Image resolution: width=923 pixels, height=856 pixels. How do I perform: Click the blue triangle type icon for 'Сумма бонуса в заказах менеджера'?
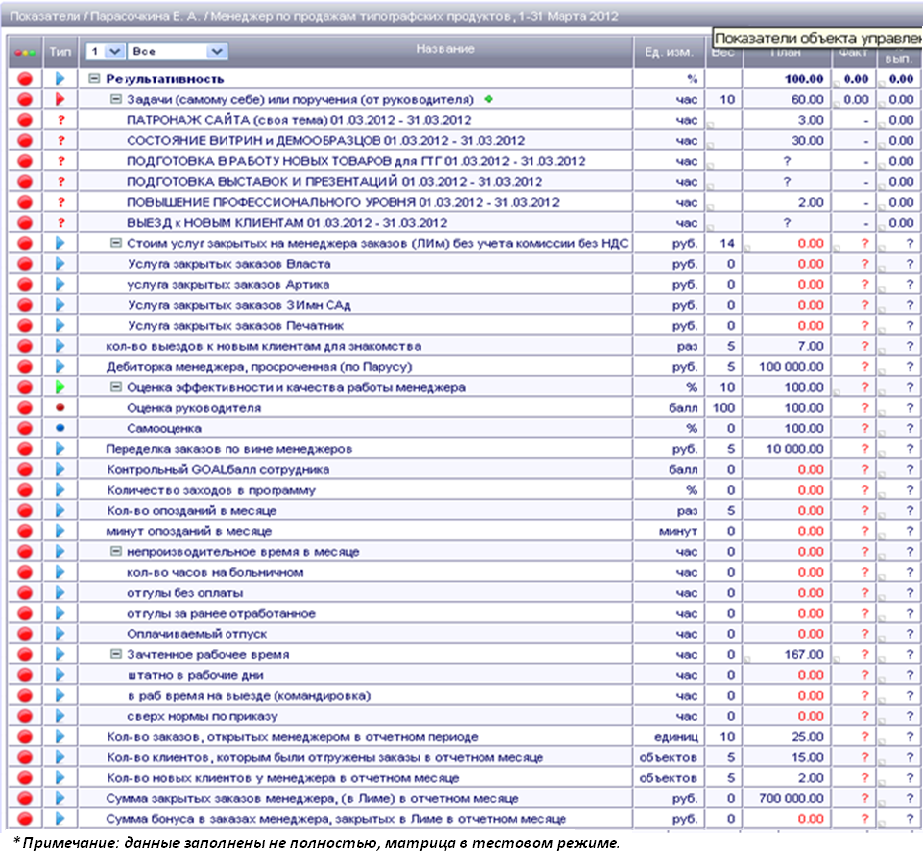coord(60,819)
